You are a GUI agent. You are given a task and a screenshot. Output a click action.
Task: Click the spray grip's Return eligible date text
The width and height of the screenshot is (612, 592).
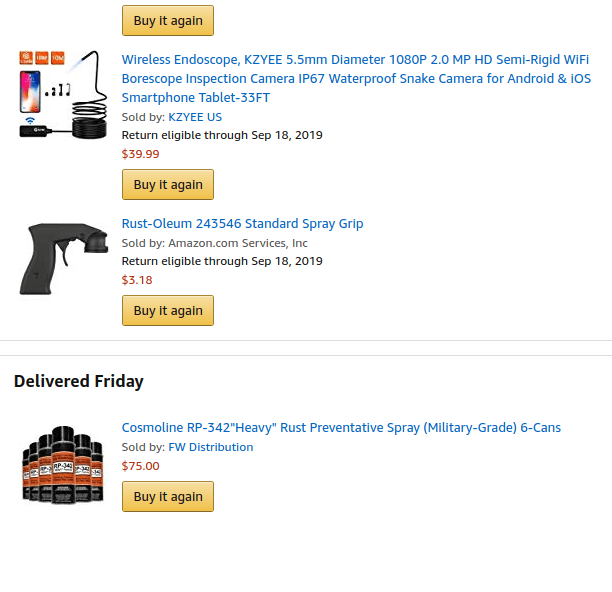point(222,261)
